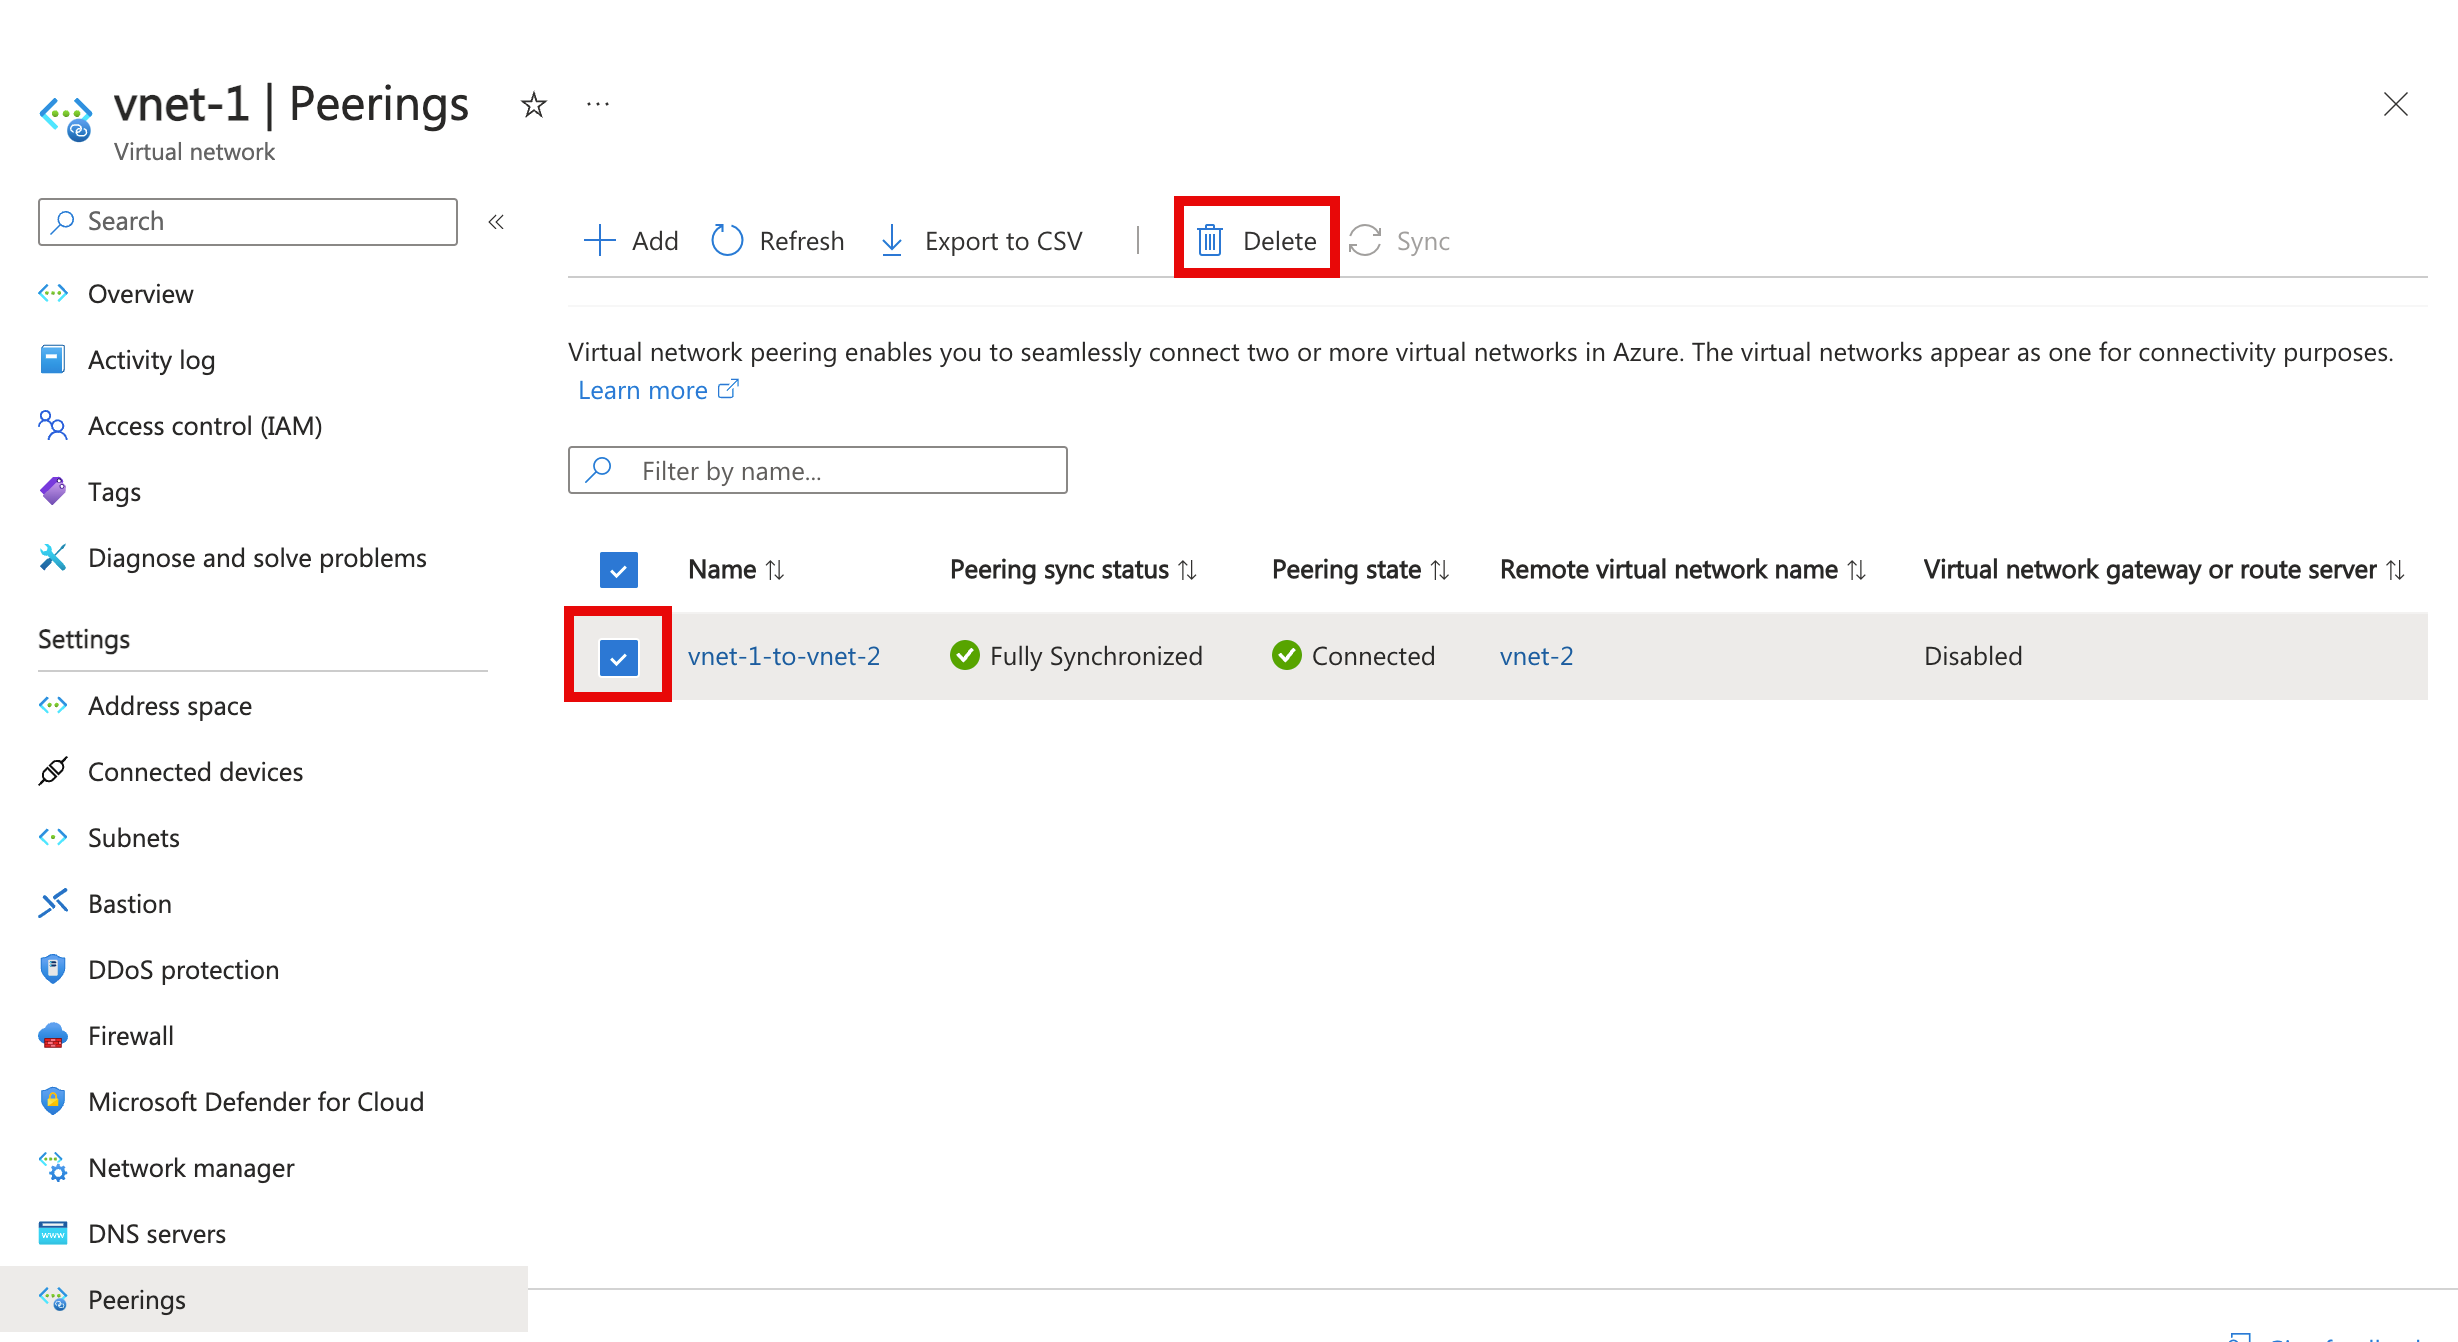Click the Diagnose and solve problems icon

[51, 557]
